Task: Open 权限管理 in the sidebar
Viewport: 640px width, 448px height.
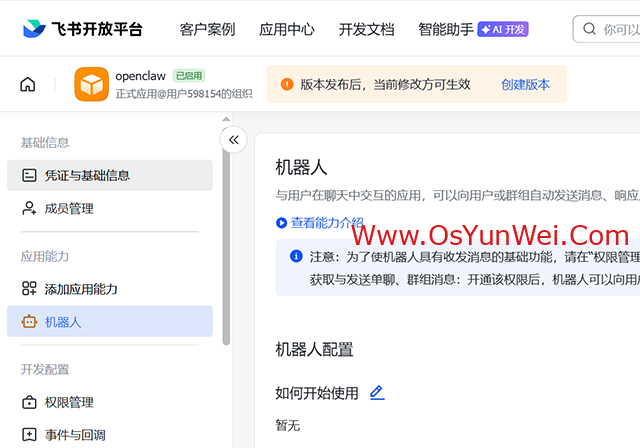Action: [x=69, y=402]
